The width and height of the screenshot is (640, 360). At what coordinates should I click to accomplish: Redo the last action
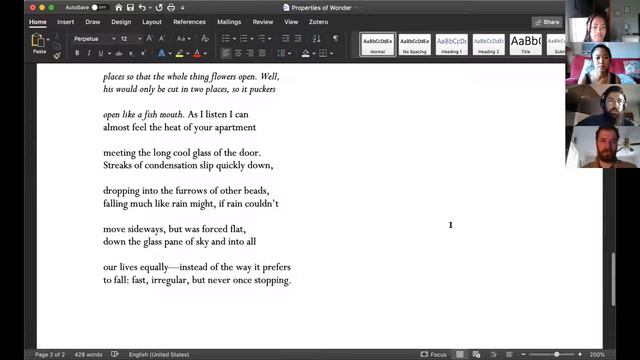(159, 7)
